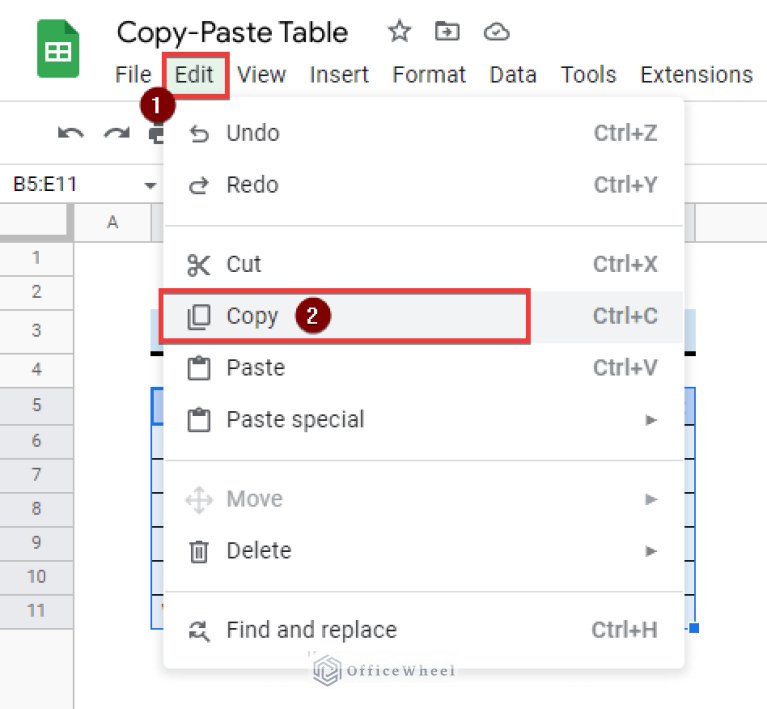Select row 5 header

click(x=36, y=406)
